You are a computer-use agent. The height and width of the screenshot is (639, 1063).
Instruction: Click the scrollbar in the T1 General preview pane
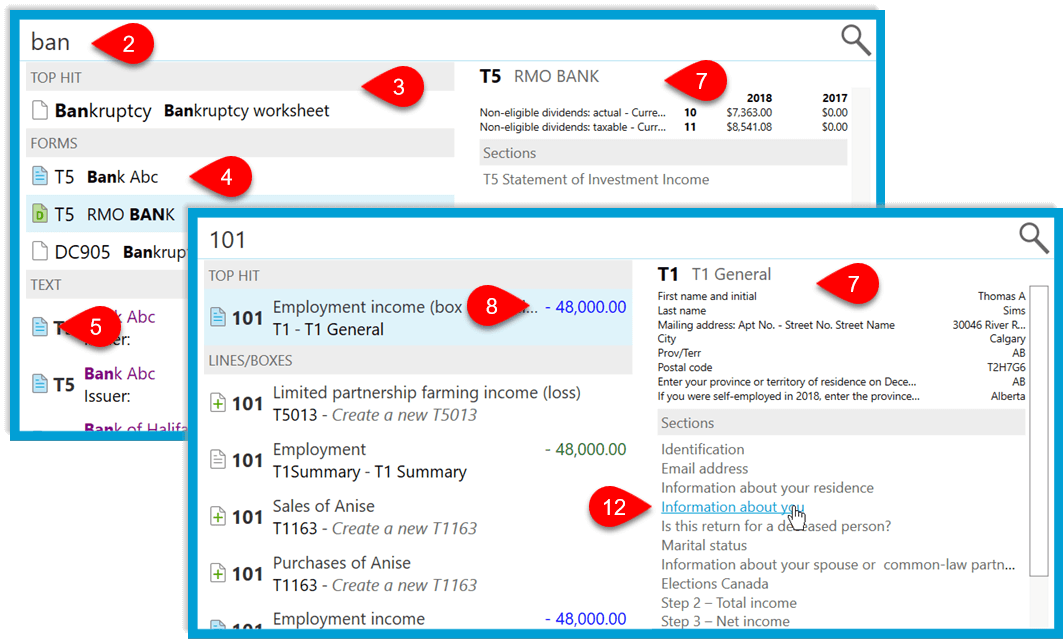coord(1039,431)
